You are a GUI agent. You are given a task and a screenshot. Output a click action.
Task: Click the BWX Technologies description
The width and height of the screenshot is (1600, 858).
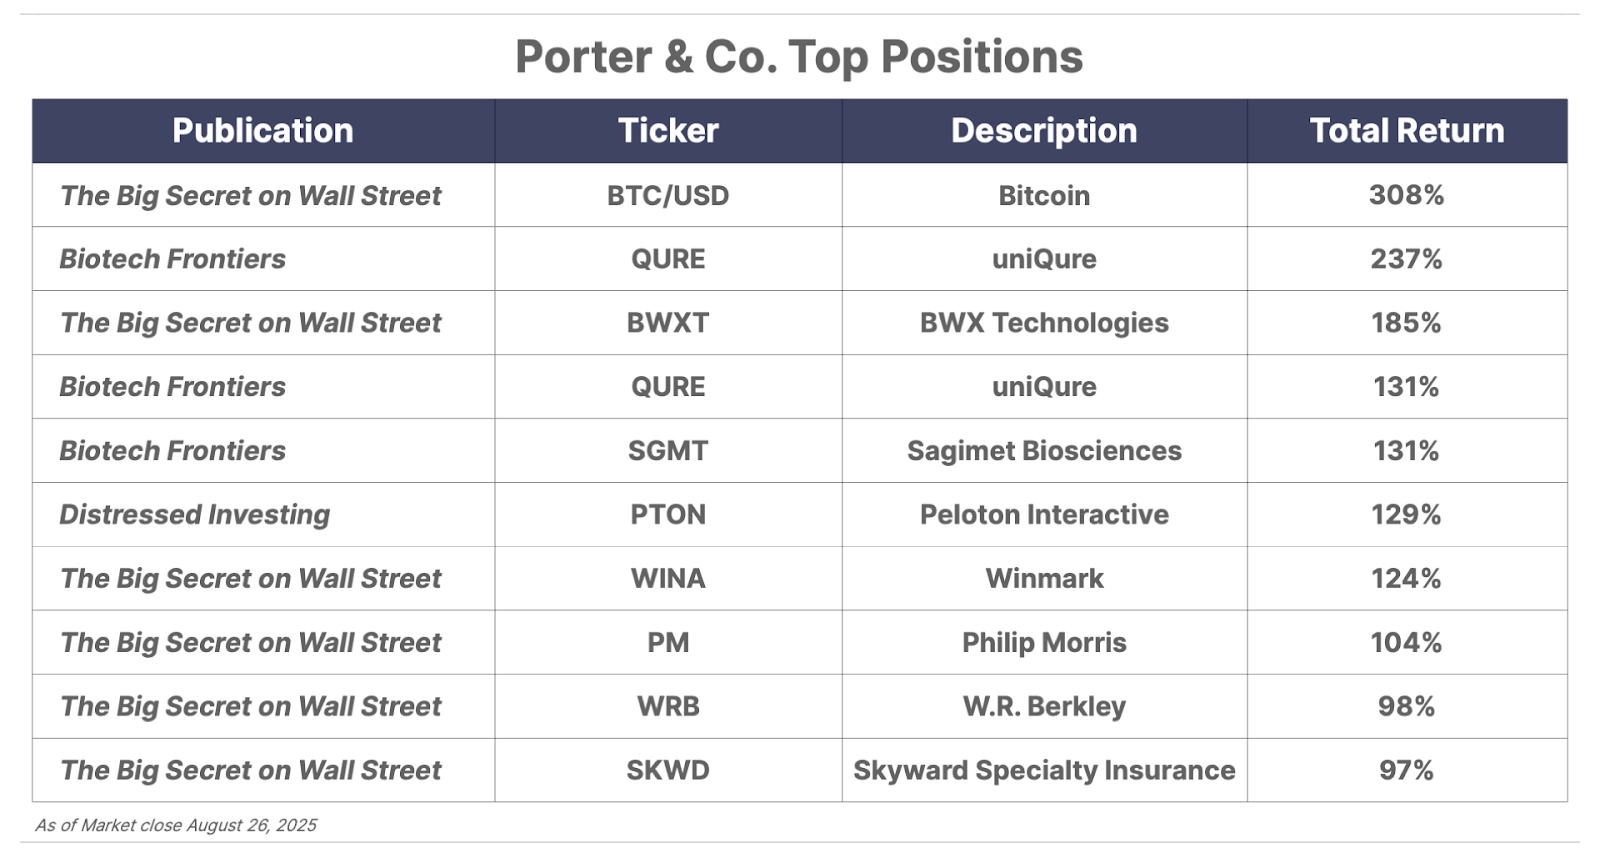[1044, 323]
